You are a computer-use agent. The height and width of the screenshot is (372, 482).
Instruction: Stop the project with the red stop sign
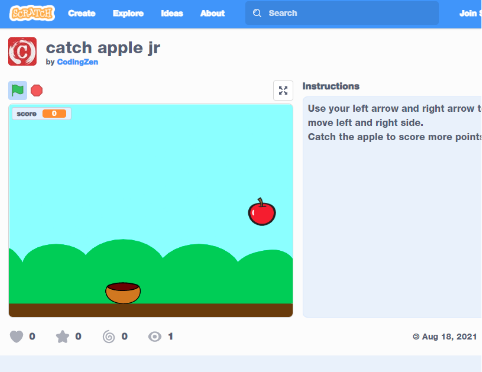click(37, 91)
